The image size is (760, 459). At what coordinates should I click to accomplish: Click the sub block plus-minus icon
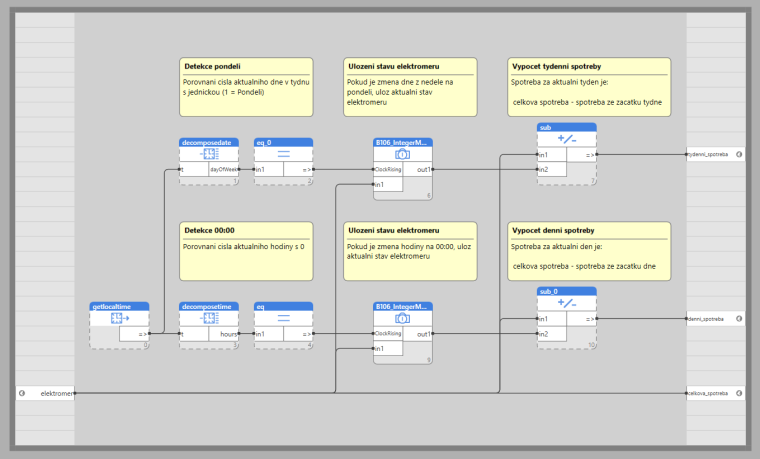[567, 139]
